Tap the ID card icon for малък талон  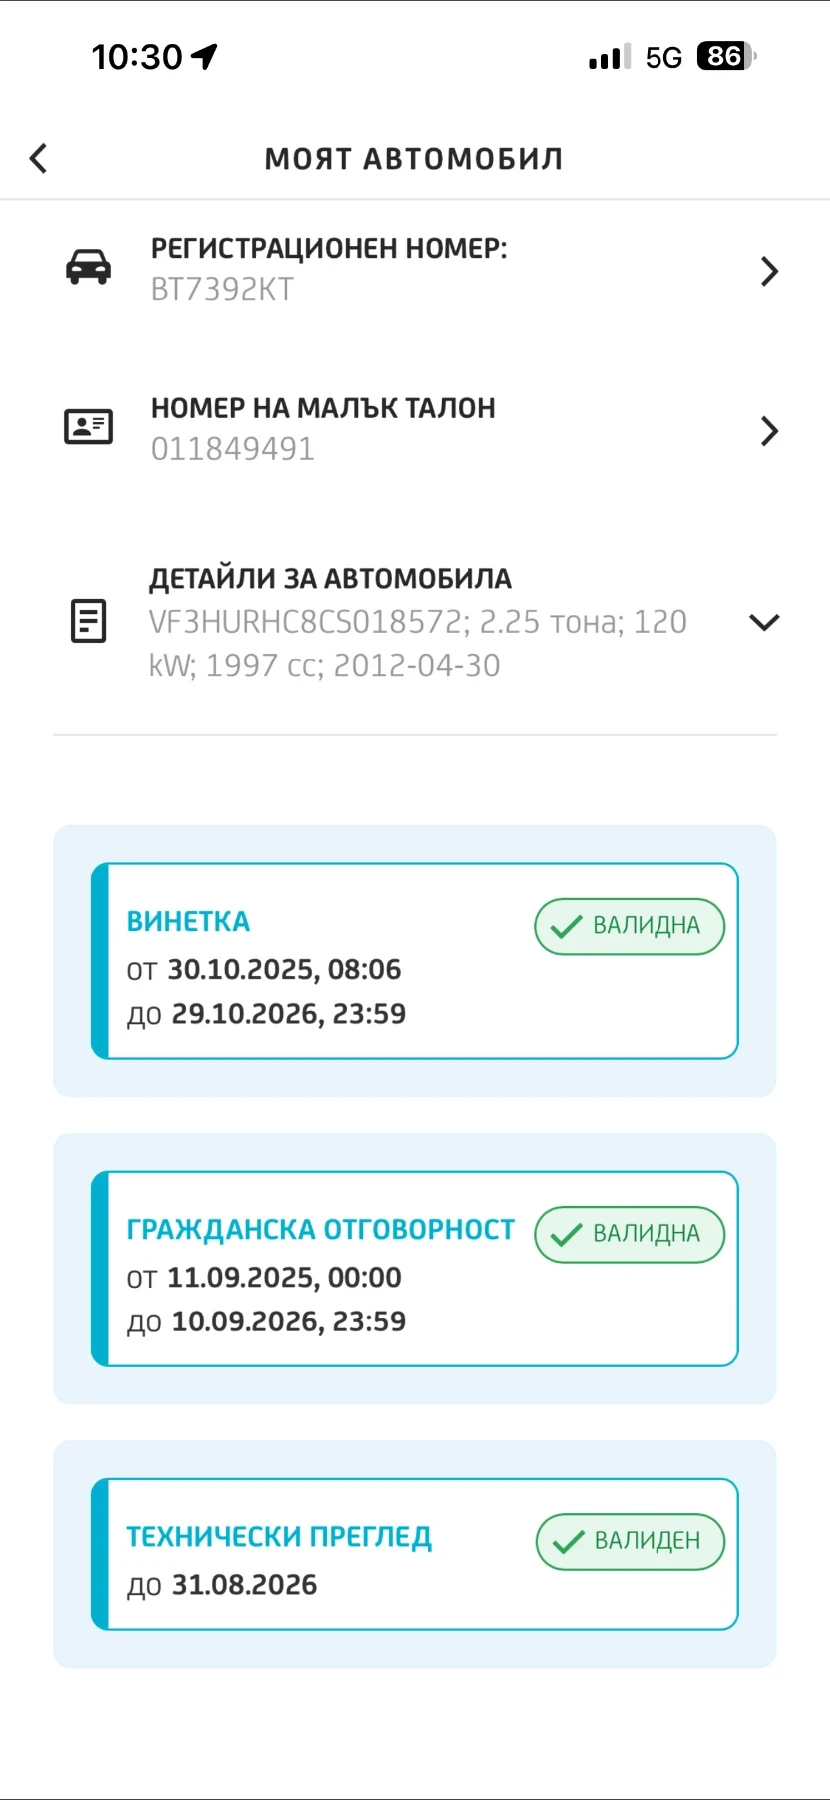(88, 427)
